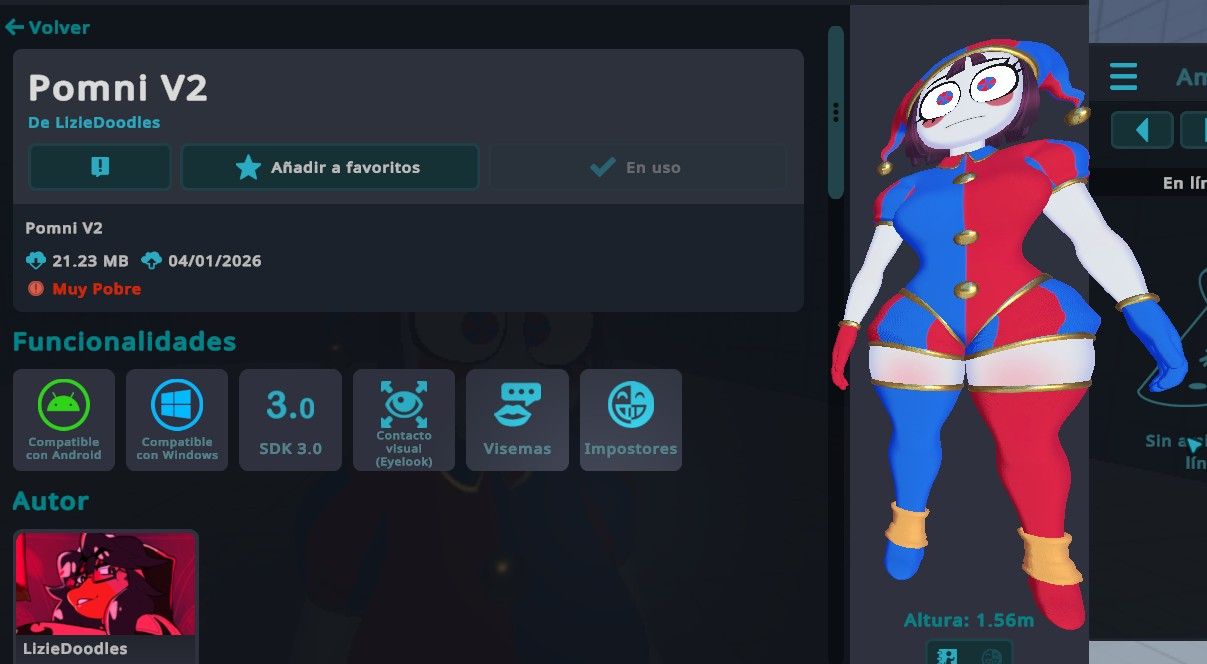Click Añadir a favoritos button
This screenshot has width=1207, height=664.
click(330, 167)
